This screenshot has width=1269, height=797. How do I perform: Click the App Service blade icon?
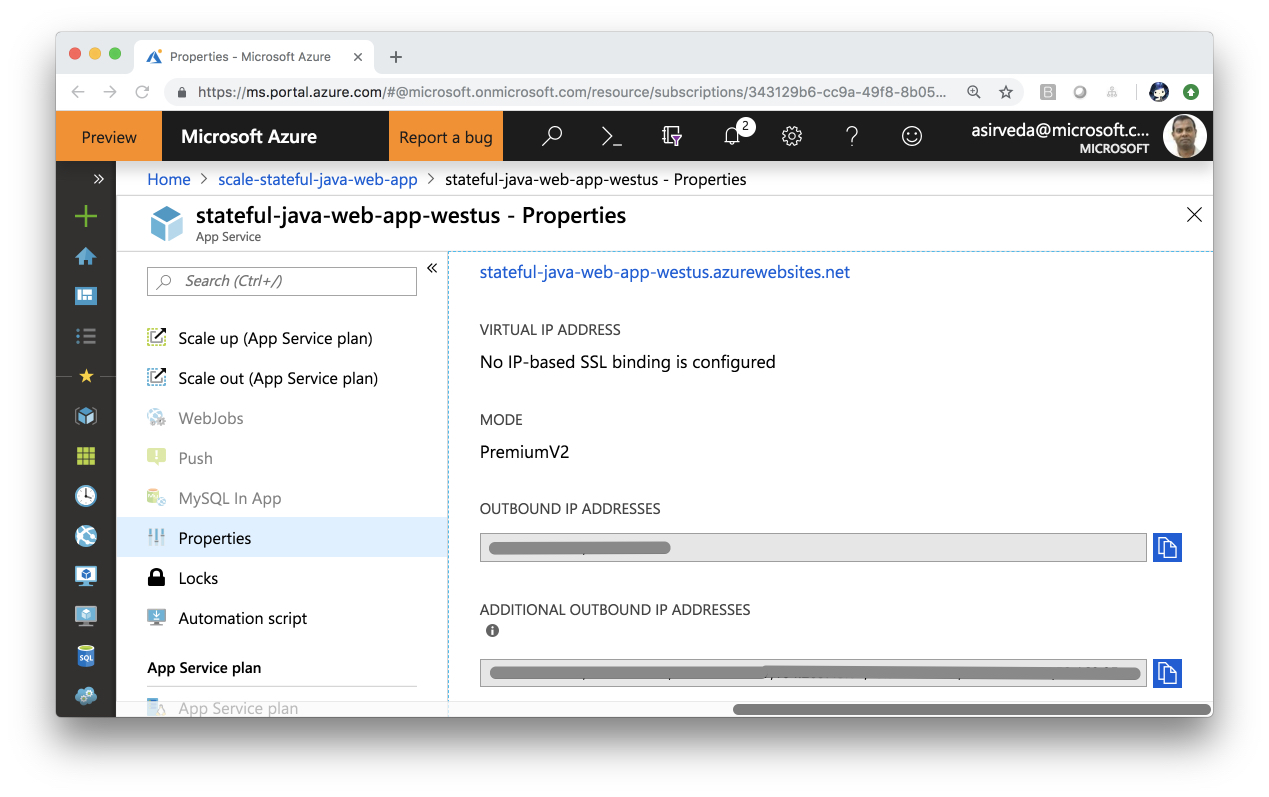167,224
